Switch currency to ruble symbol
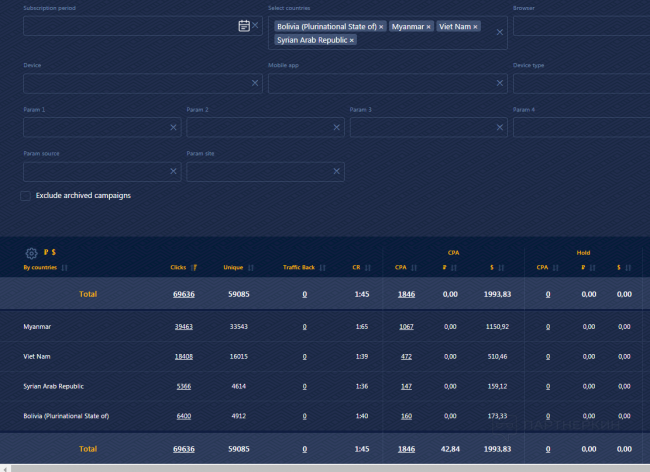This screenshot has width=650, height=472. (45, 253)
